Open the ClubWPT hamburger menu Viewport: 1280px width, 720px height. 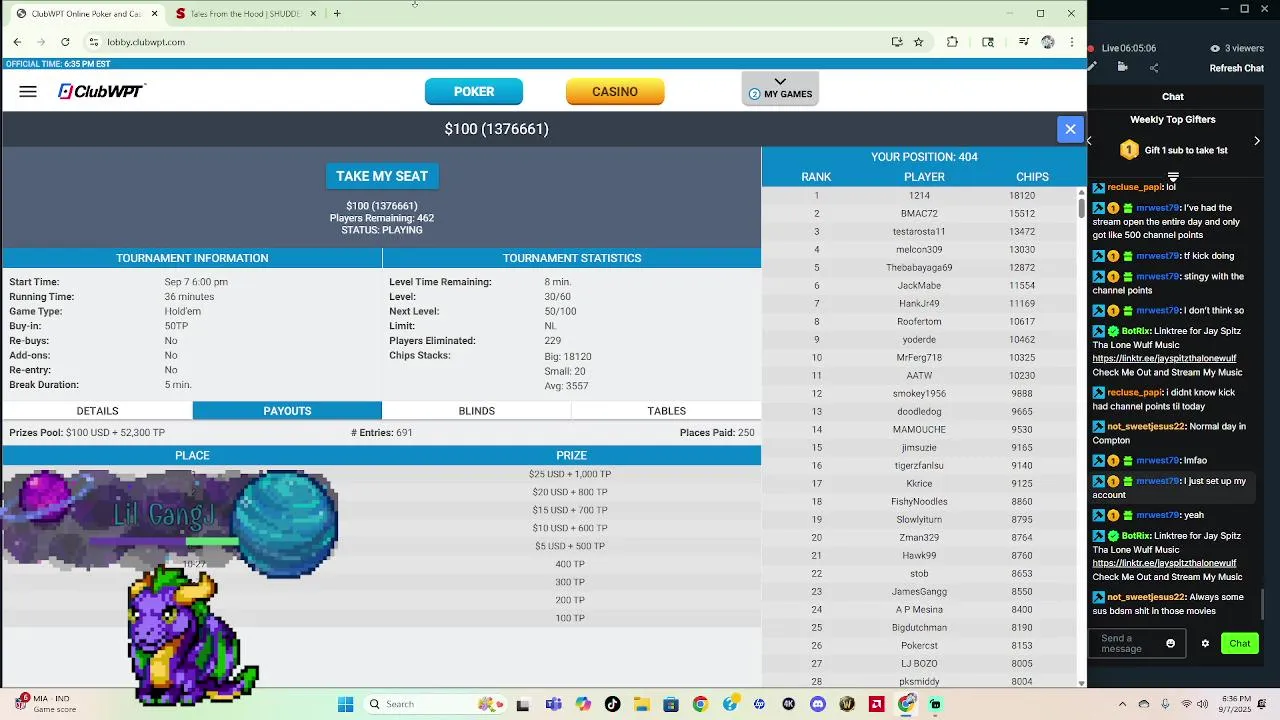28,92
